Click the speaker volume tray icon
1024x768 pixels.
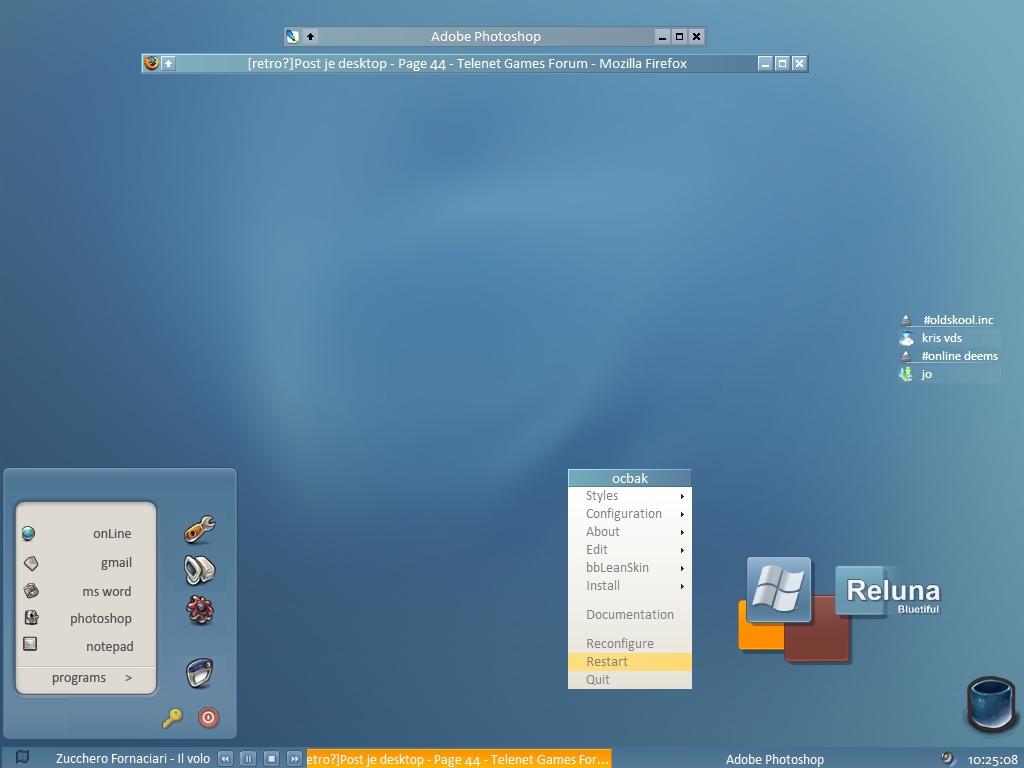[x=948, y=759]
